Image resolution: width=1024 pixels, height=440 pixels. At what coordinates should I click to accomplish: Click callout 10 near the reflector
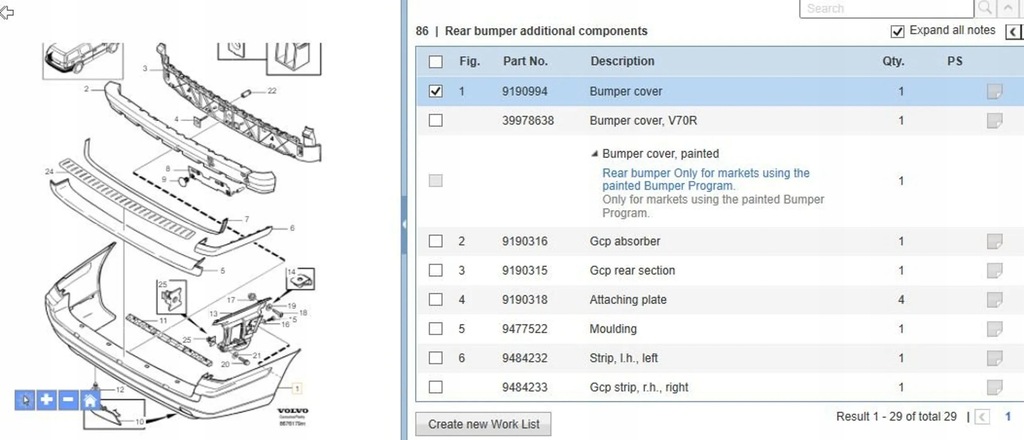coord(140,422)
